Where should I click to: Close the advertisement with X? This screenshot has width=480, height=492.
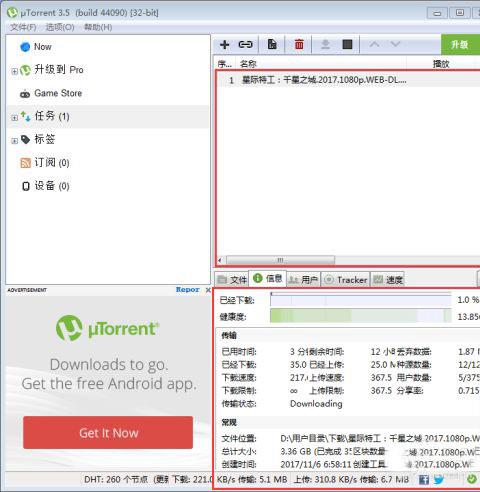pos(208,290)
